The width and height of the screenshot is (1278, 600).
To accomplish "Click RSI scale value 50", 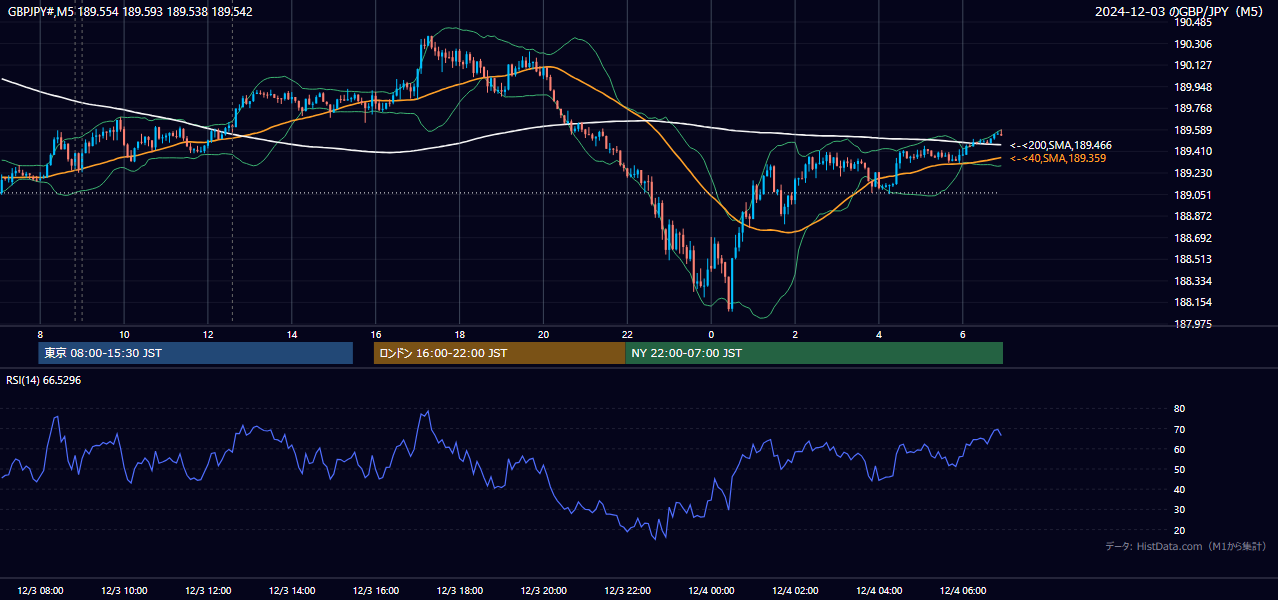I will [x=1179, y=469].
